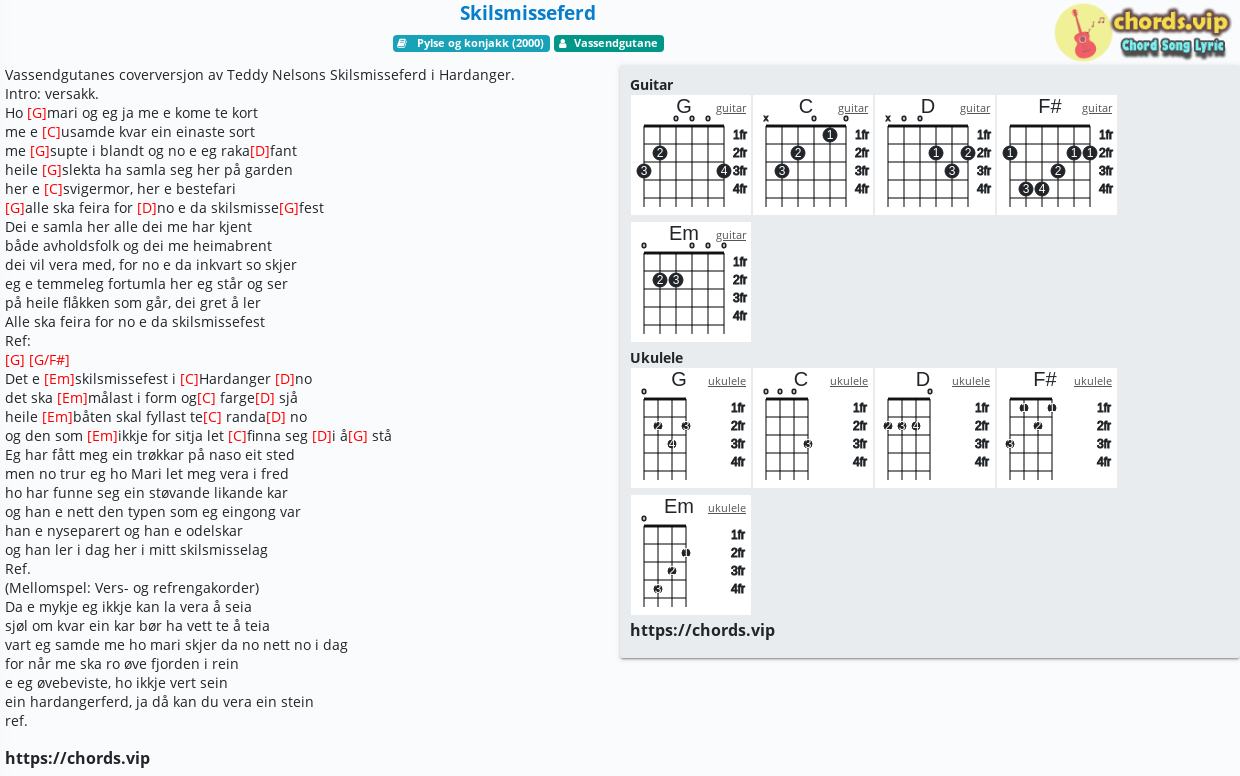Click lyric line 'Alle ska feira for no e da skilsmissefest'
Image resolution: width=1240 pixels, height=776 pixels.
click(135, 322)
